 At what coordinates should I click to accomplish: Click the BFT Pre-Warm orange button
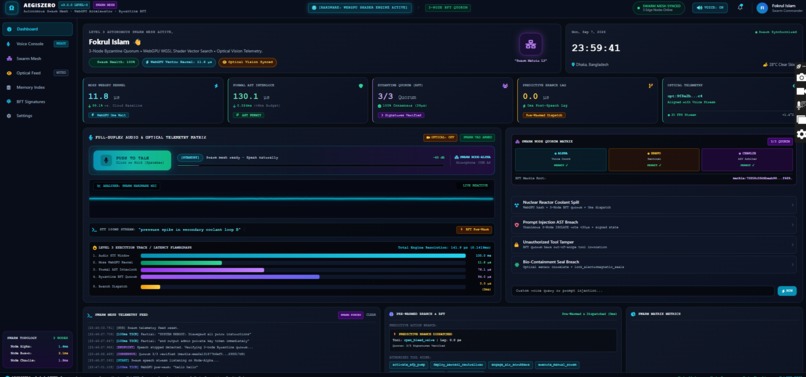[x=474, y=230]
